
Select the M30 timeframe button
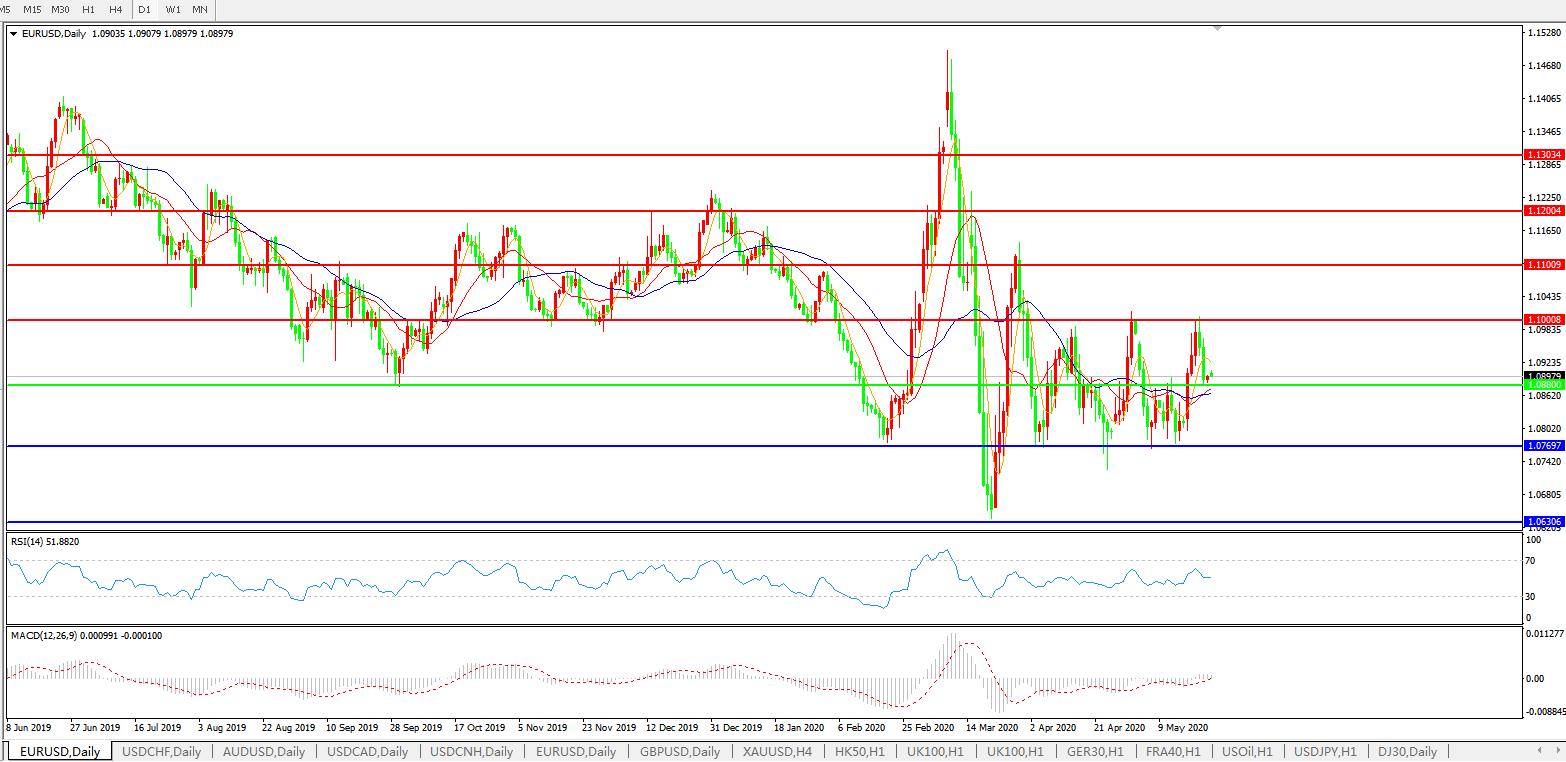60,9
